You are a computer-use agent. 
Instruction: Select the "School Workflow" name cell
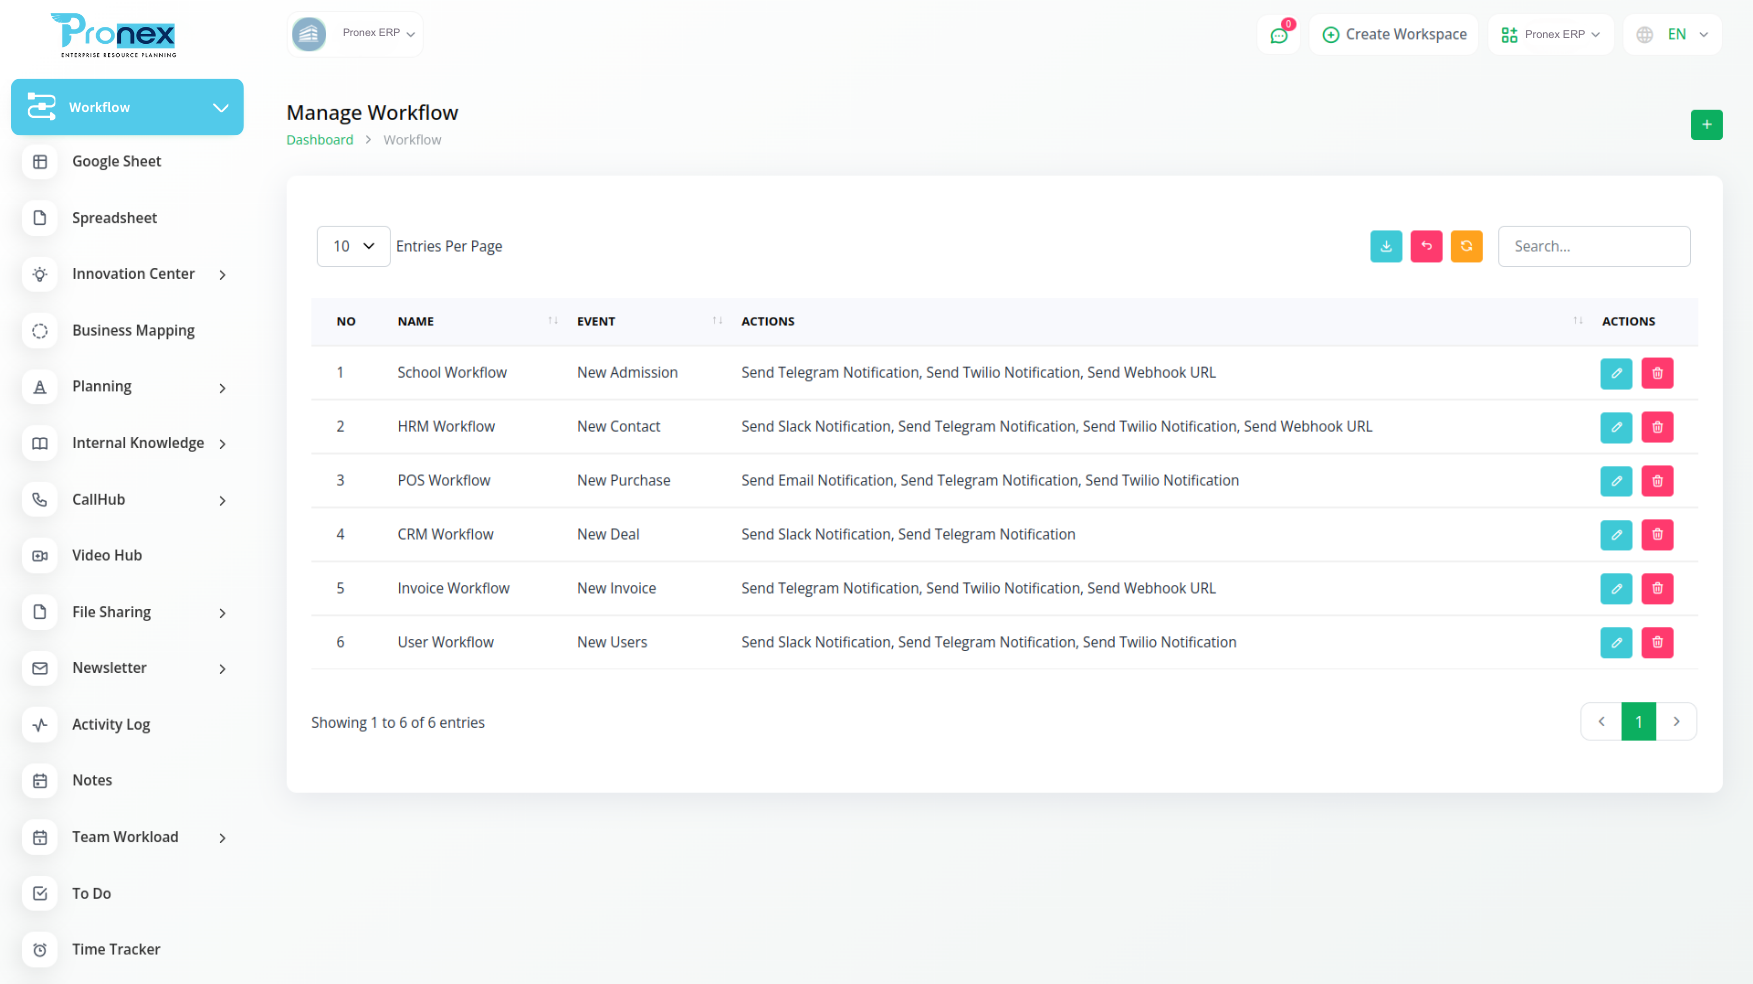pyautogui.click(x=452, y=373)
